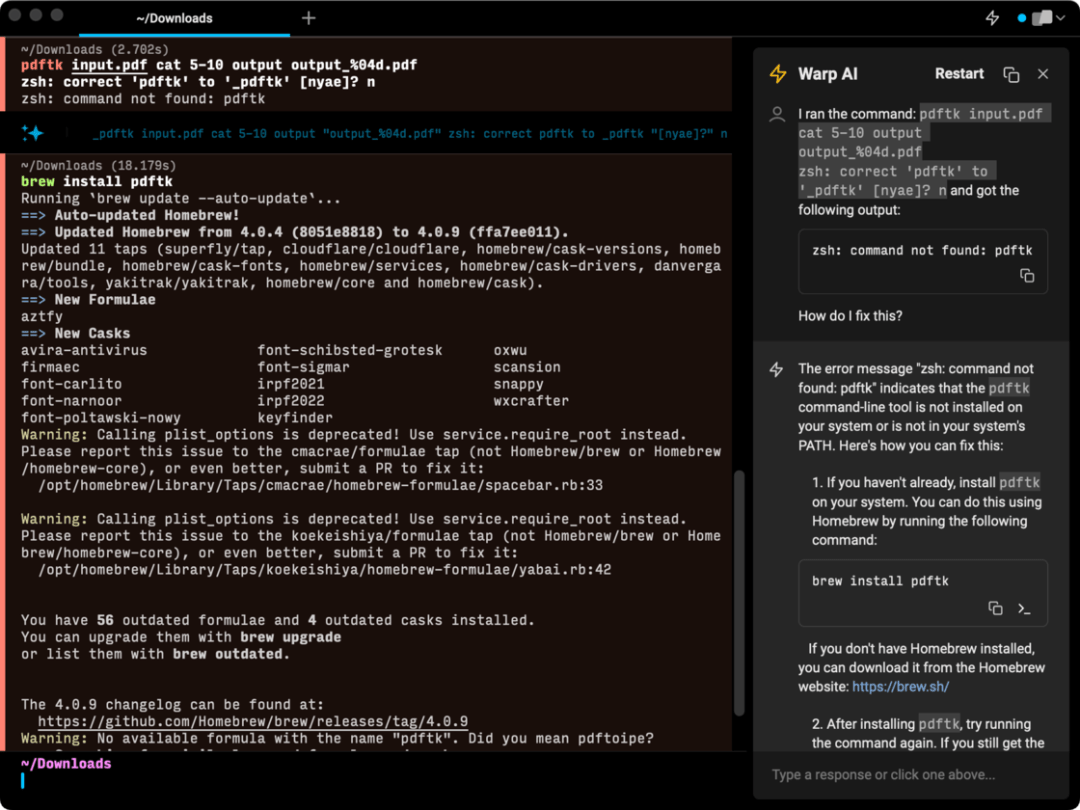
Task: Click the "oxwu" cask name
Action: [510, 351]
